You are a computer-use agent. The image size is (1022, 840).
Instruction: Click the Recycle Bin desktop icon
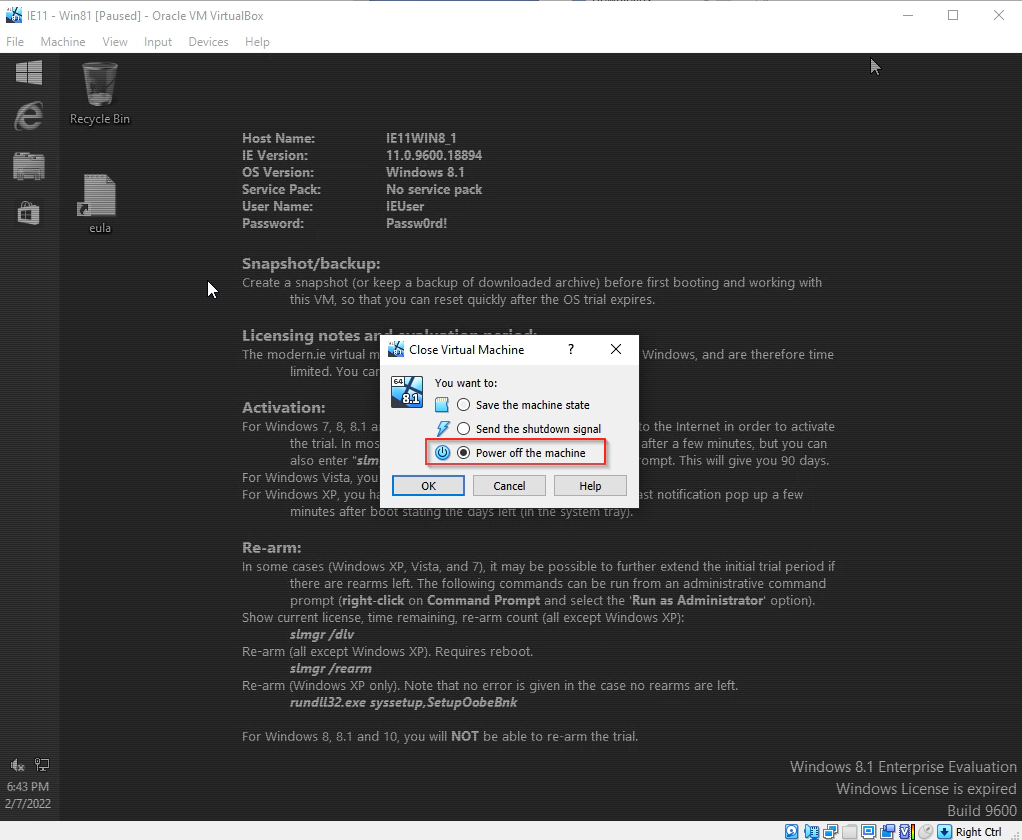pos(100,92)
